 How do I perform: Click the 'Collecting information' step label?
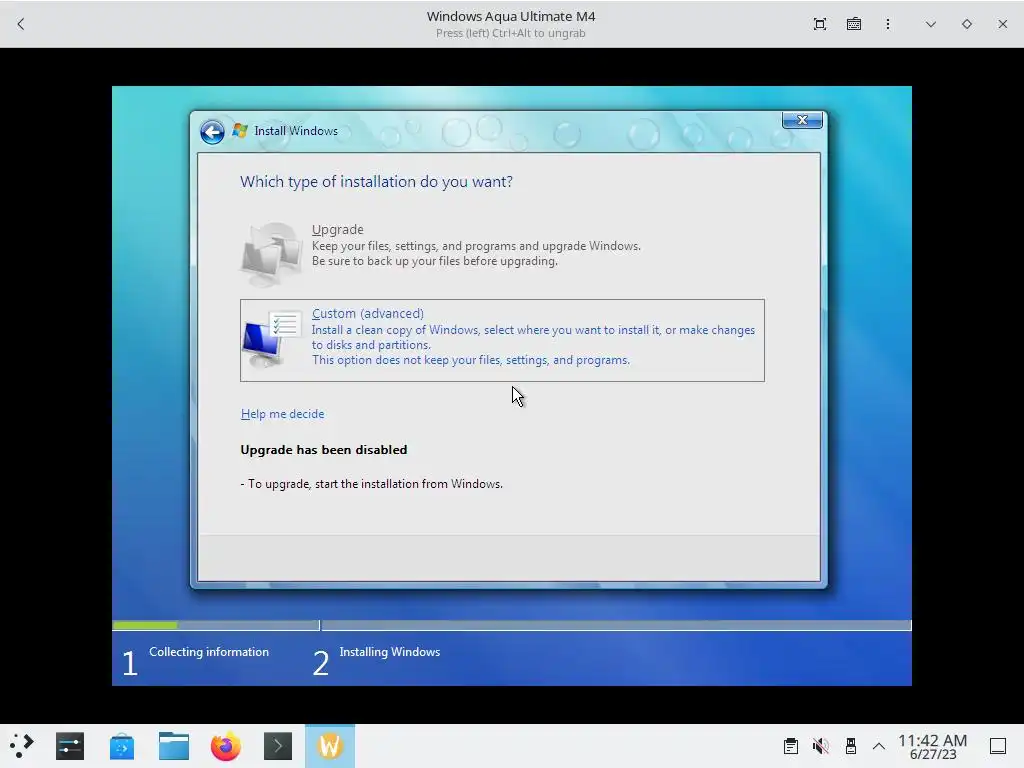[209, 652]
